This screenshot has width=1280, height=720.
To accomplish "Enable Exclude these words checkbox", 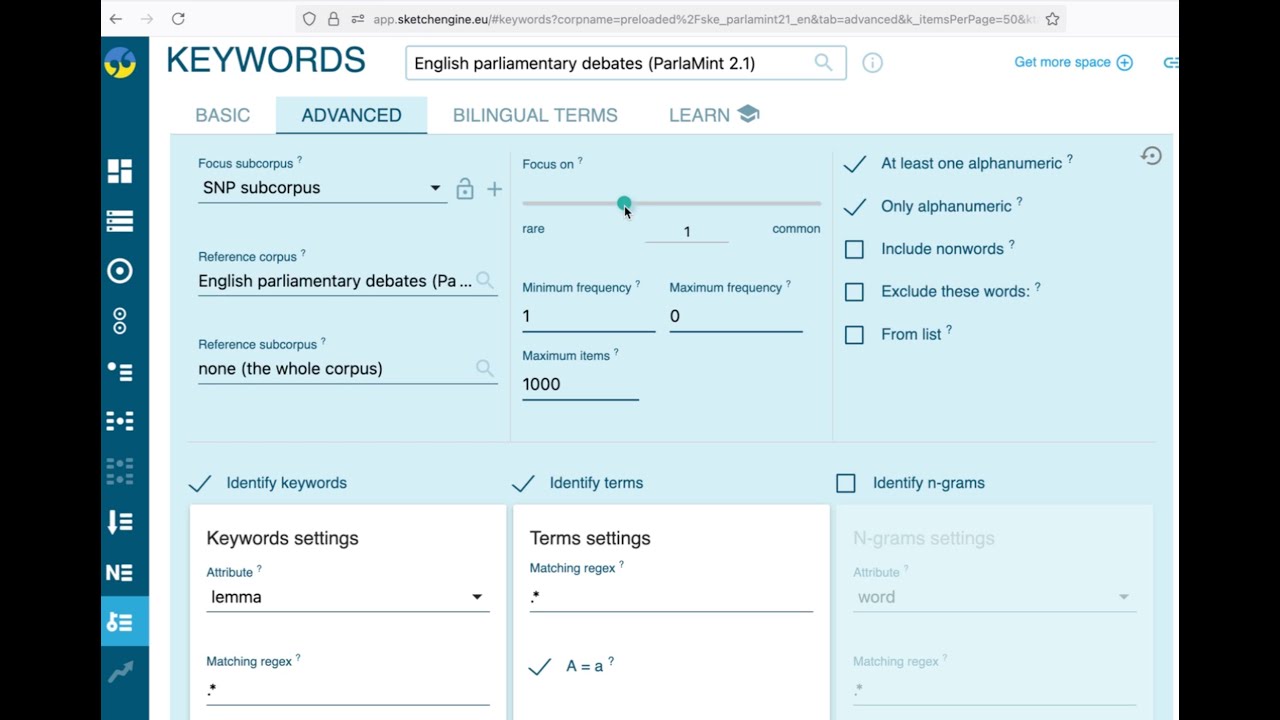I will point(854,292).
